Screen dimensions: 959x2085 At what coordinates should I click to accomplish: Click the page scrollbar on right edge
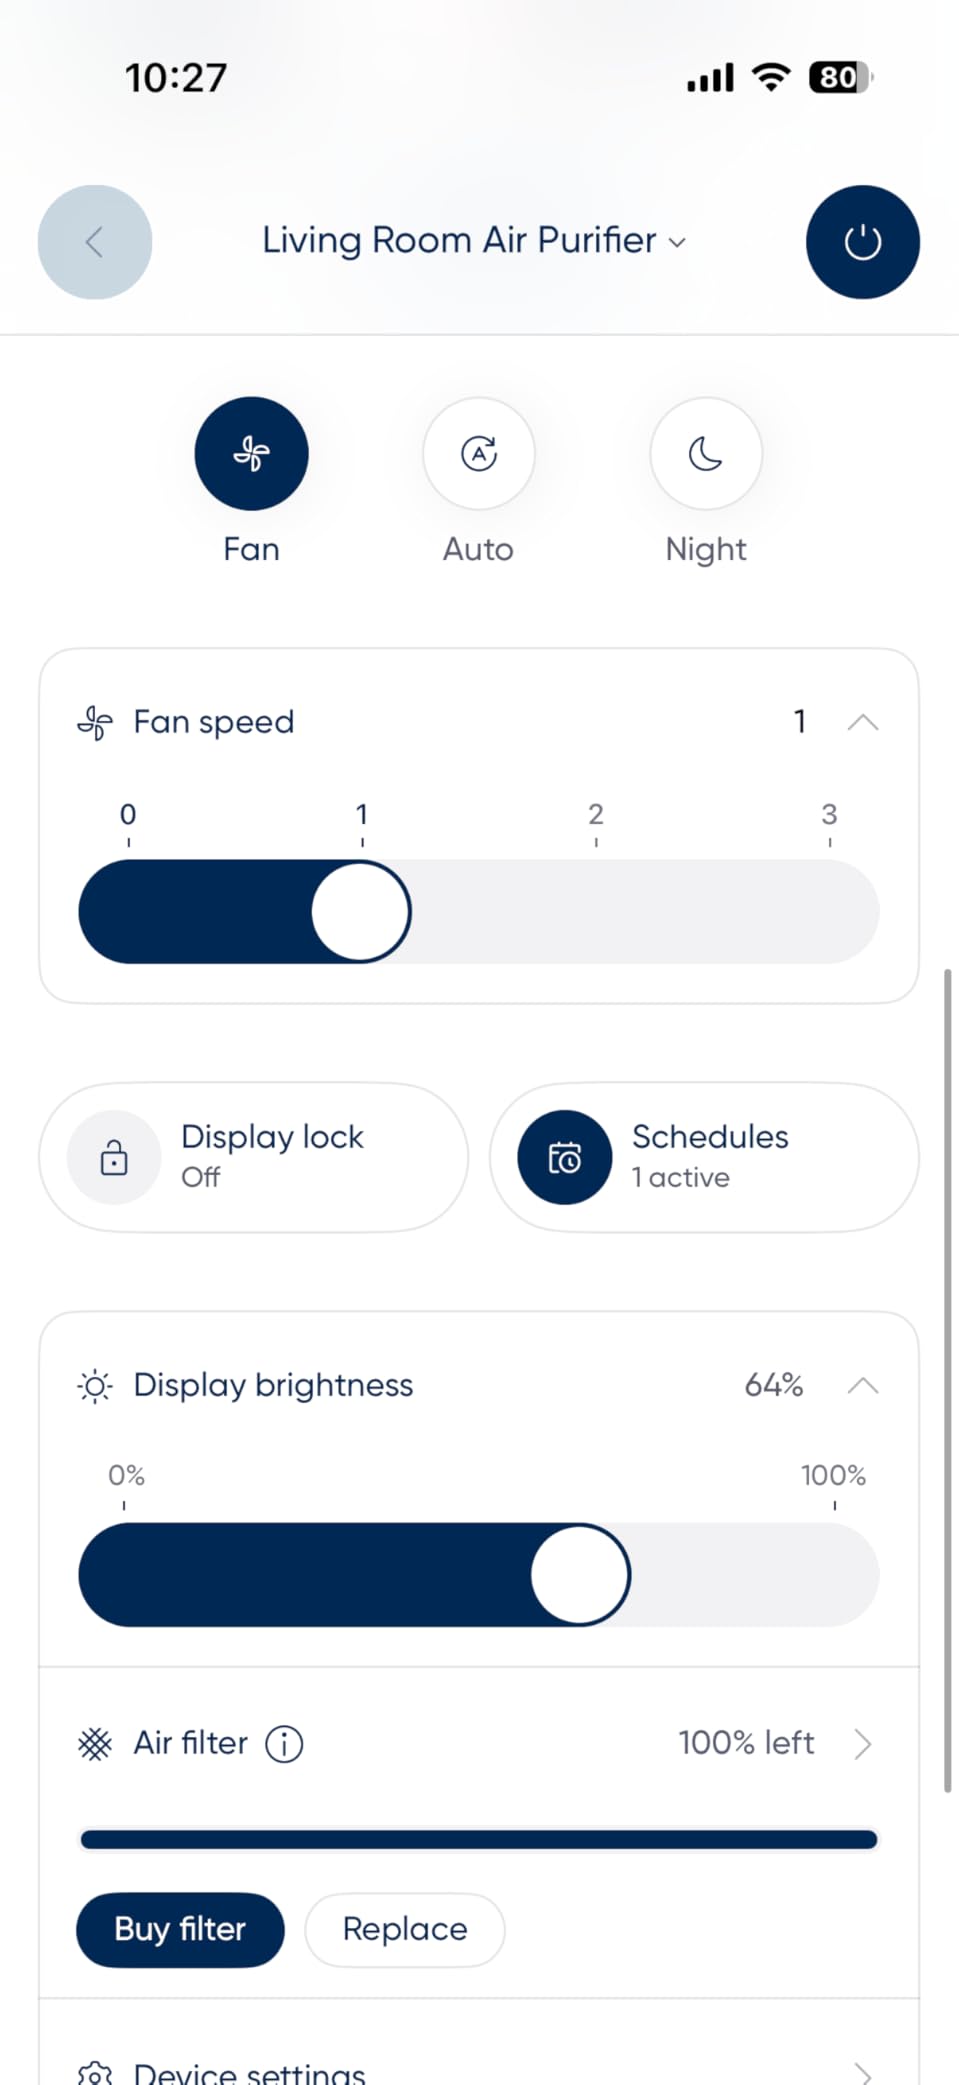coord(947,1380)
